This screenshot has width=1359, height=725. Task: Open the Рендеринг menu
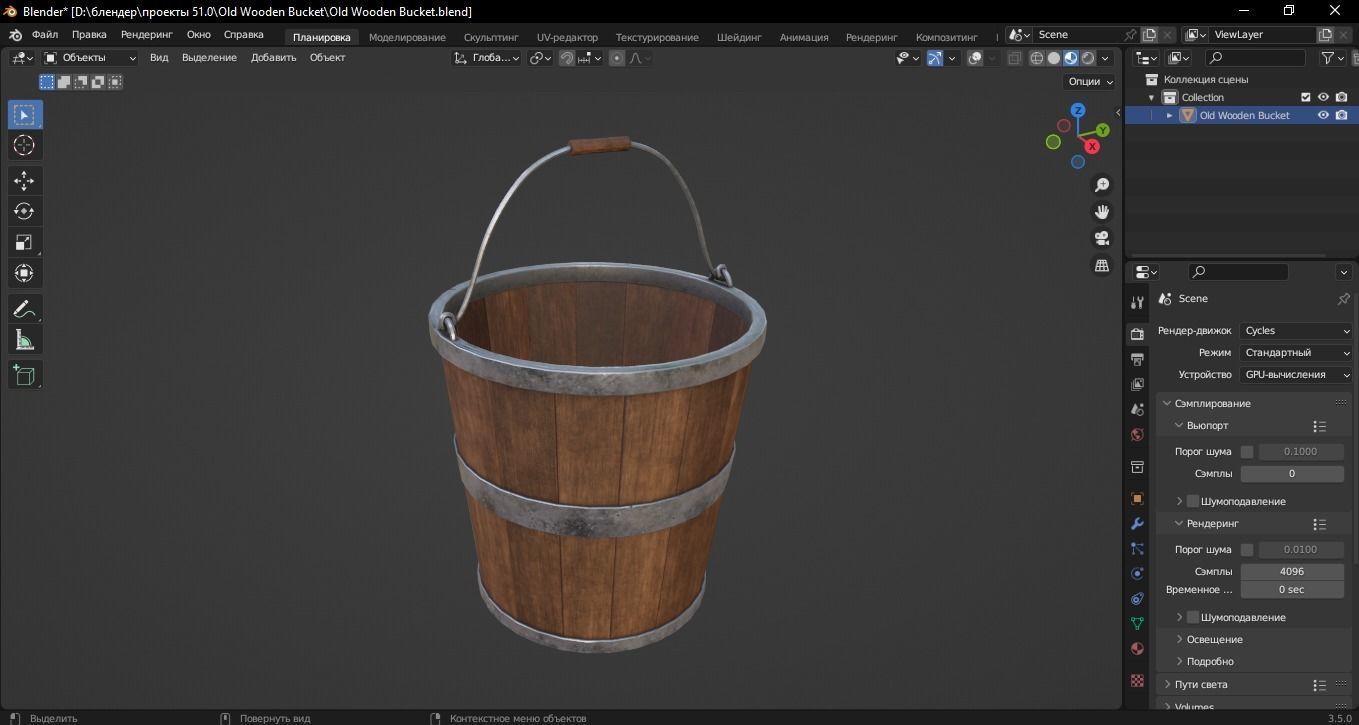pos(147,35)
